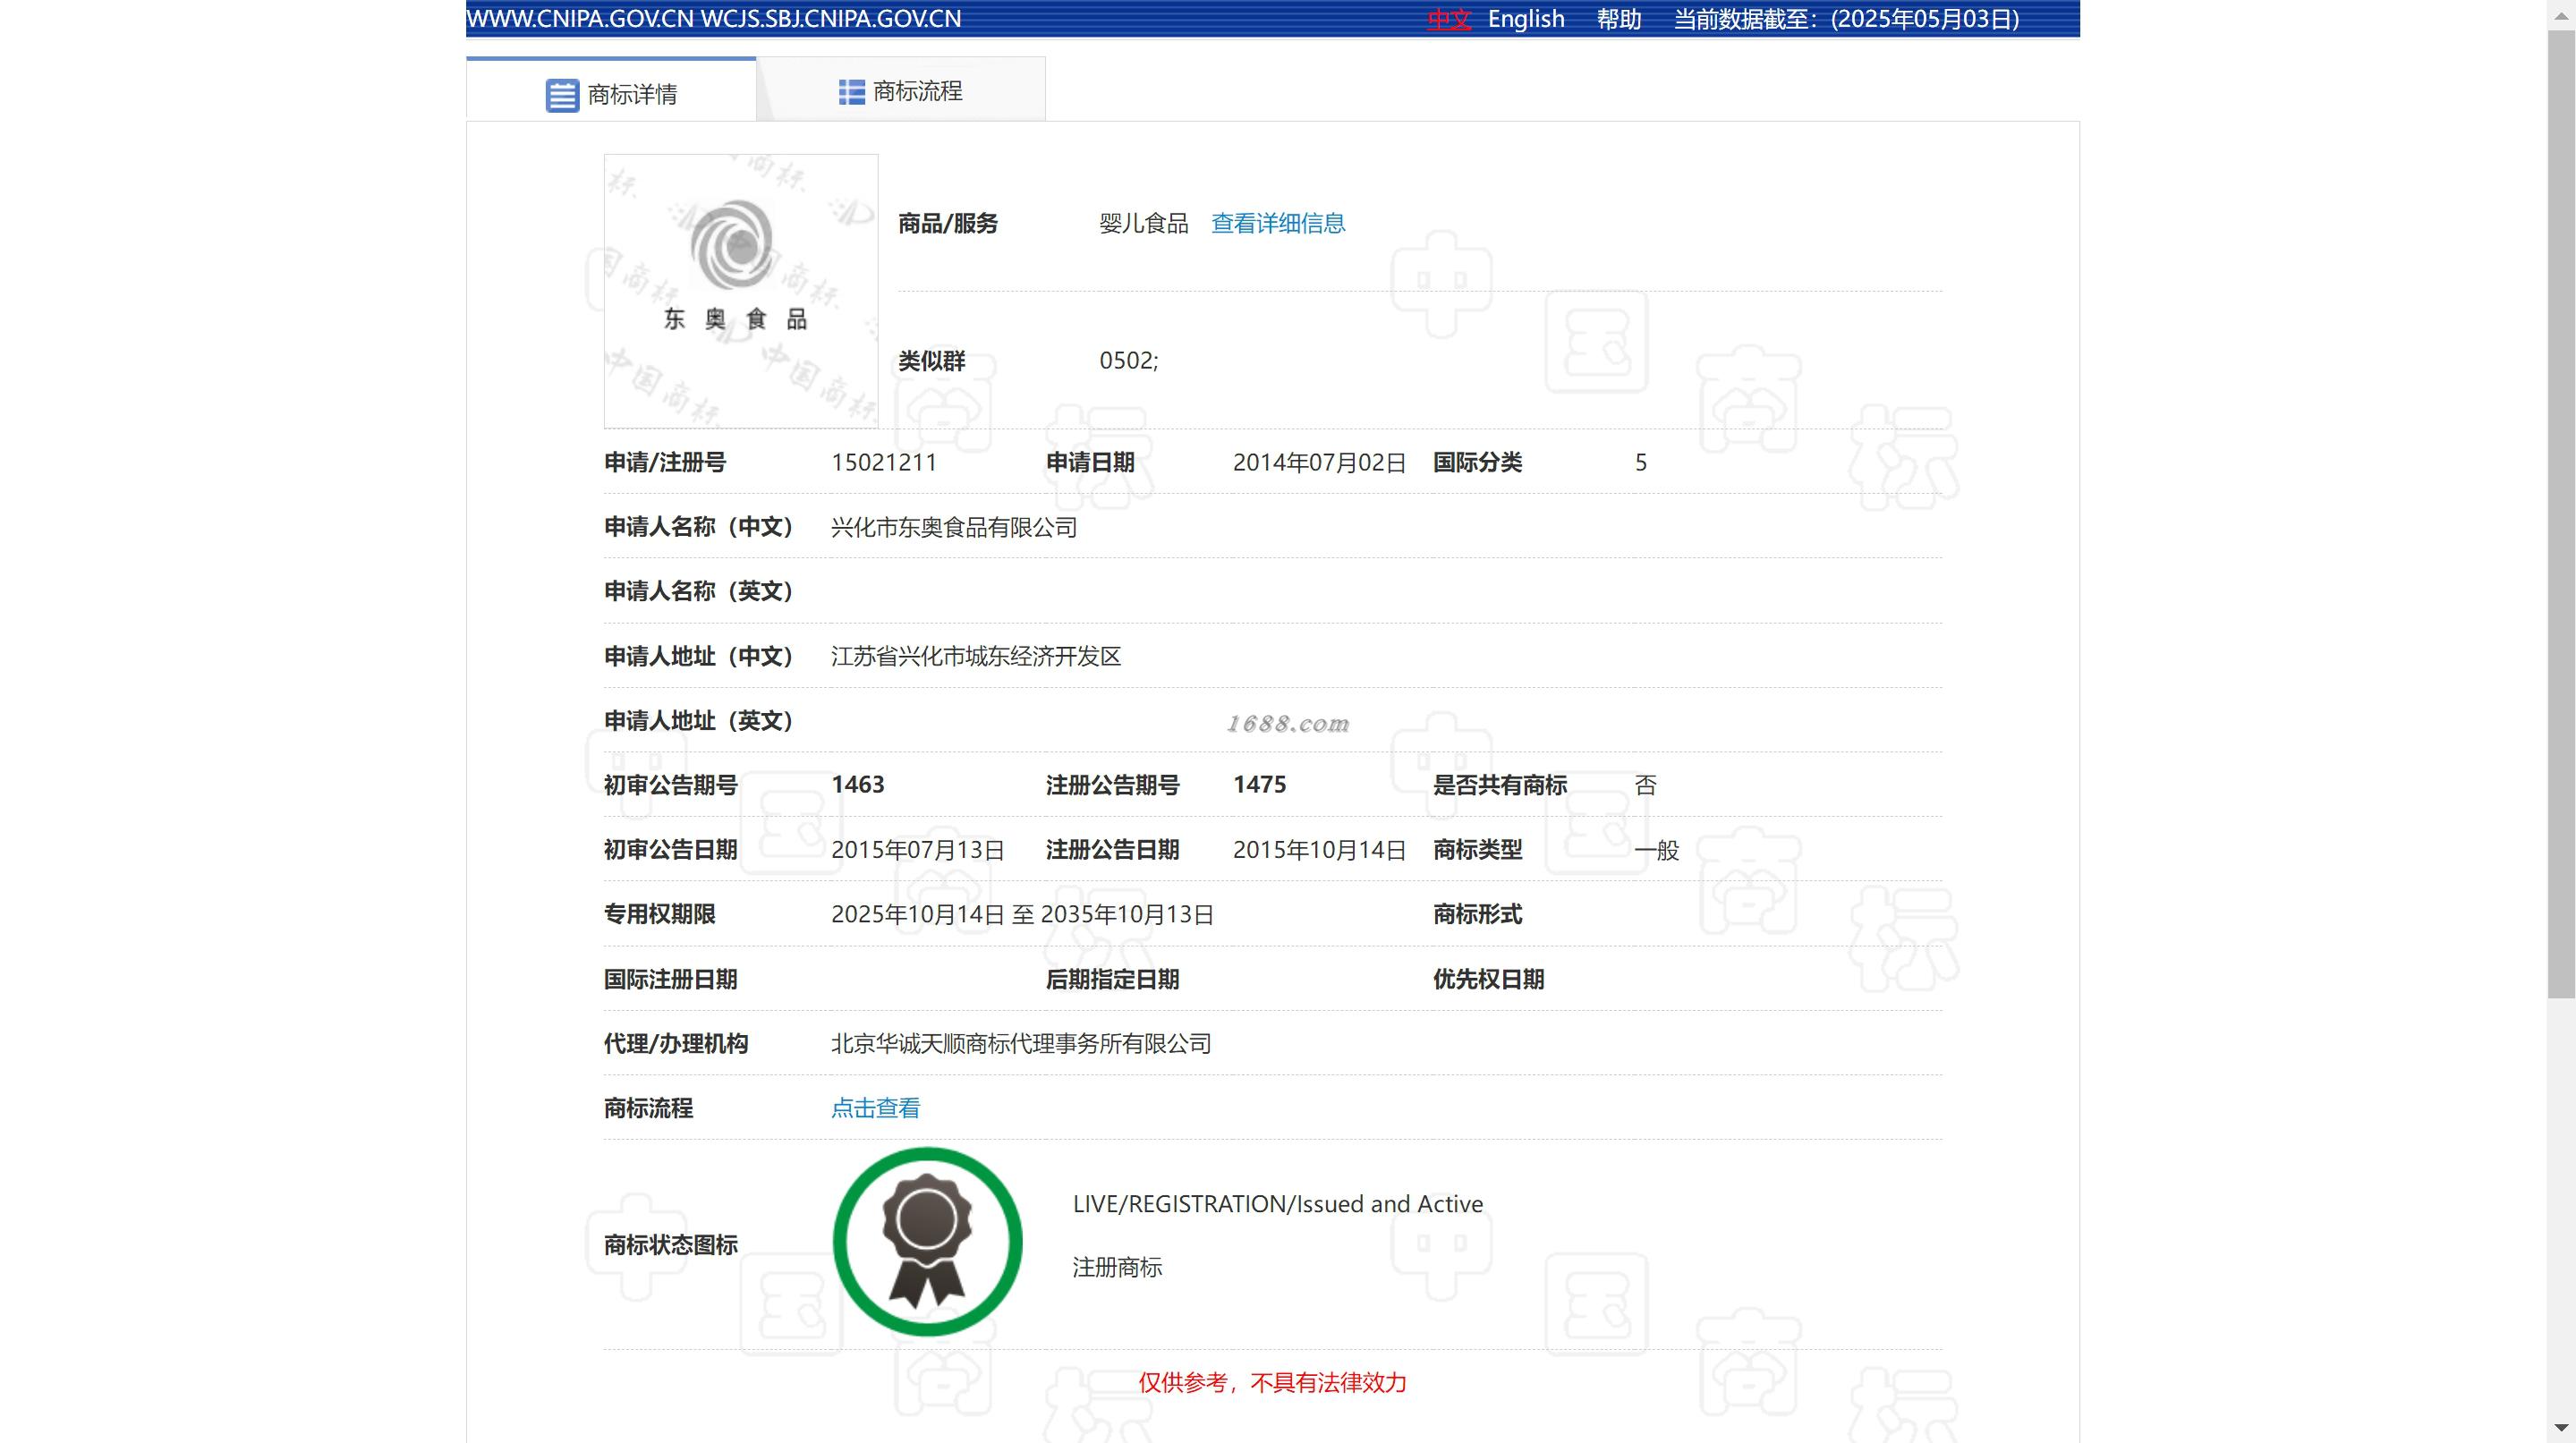Click preliminary announcement issue 1463
Viewport: 2576px width, 1443px height.
pyautogui.click(x=858, y=785)
